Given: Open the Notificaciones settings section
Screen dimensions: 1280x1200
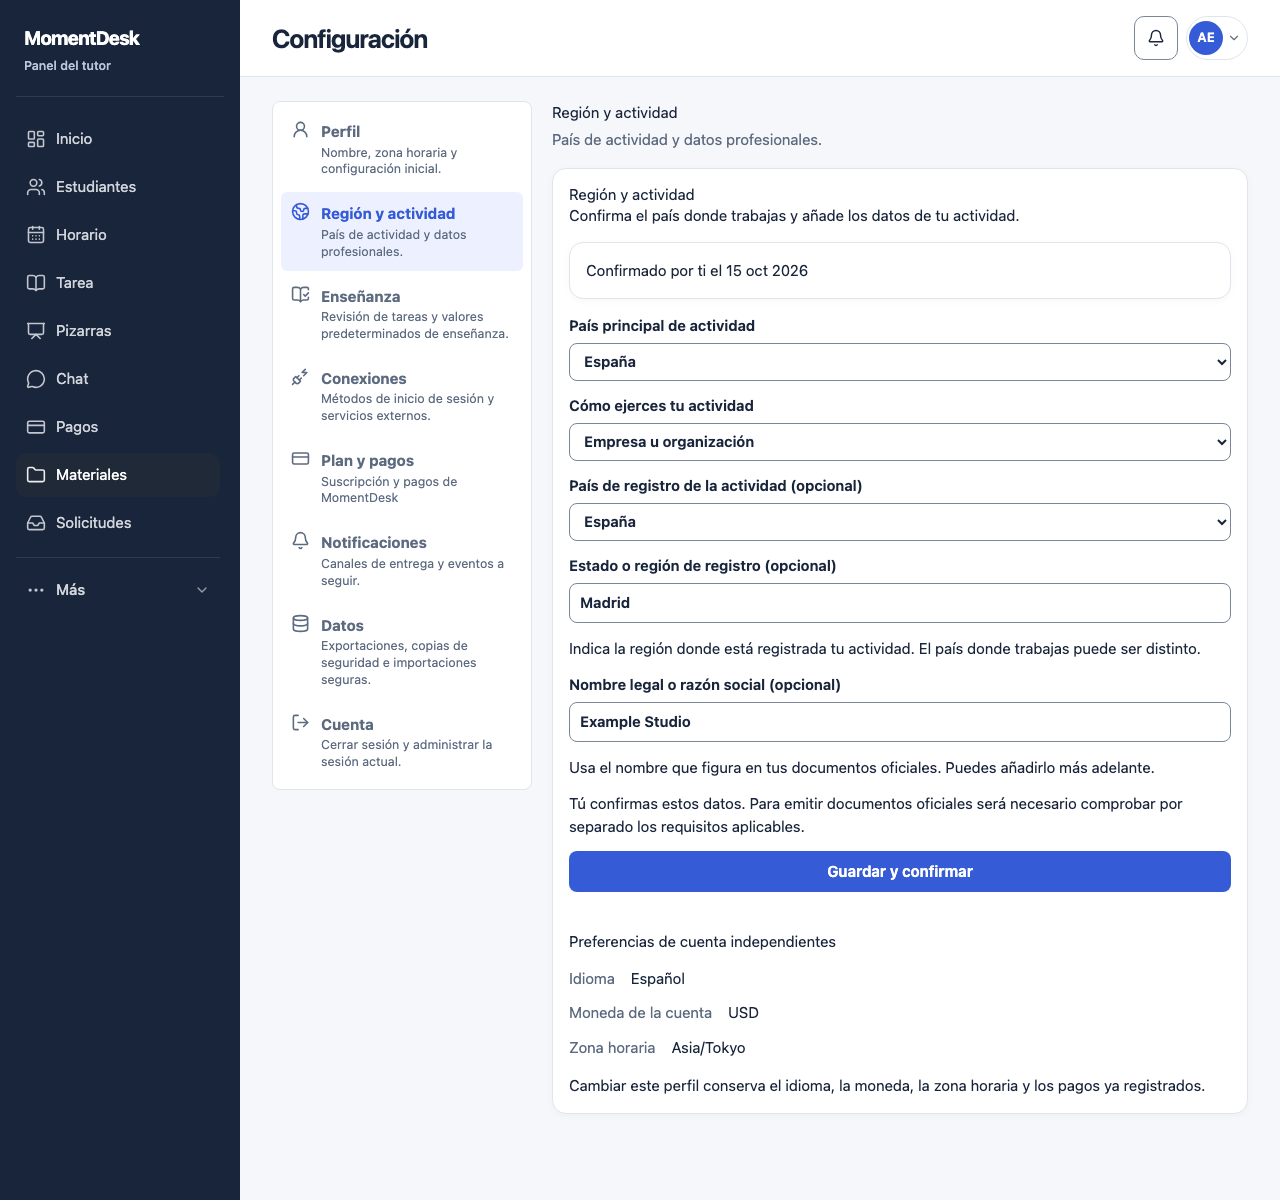Looking at the screenshot, I should tap(402, 560).
